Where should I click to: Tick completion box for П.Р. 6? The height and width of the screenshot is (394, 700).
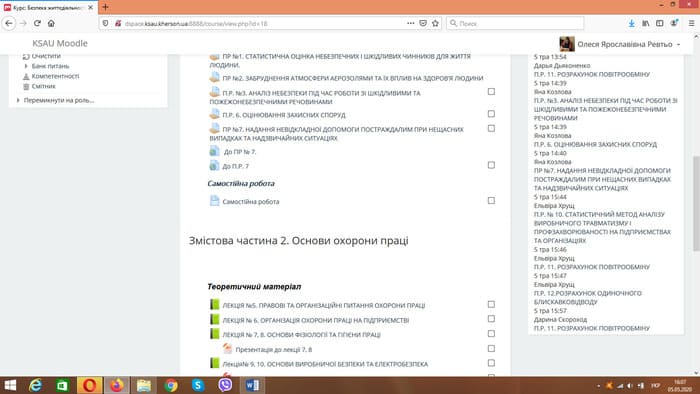[x=491, y=114]
